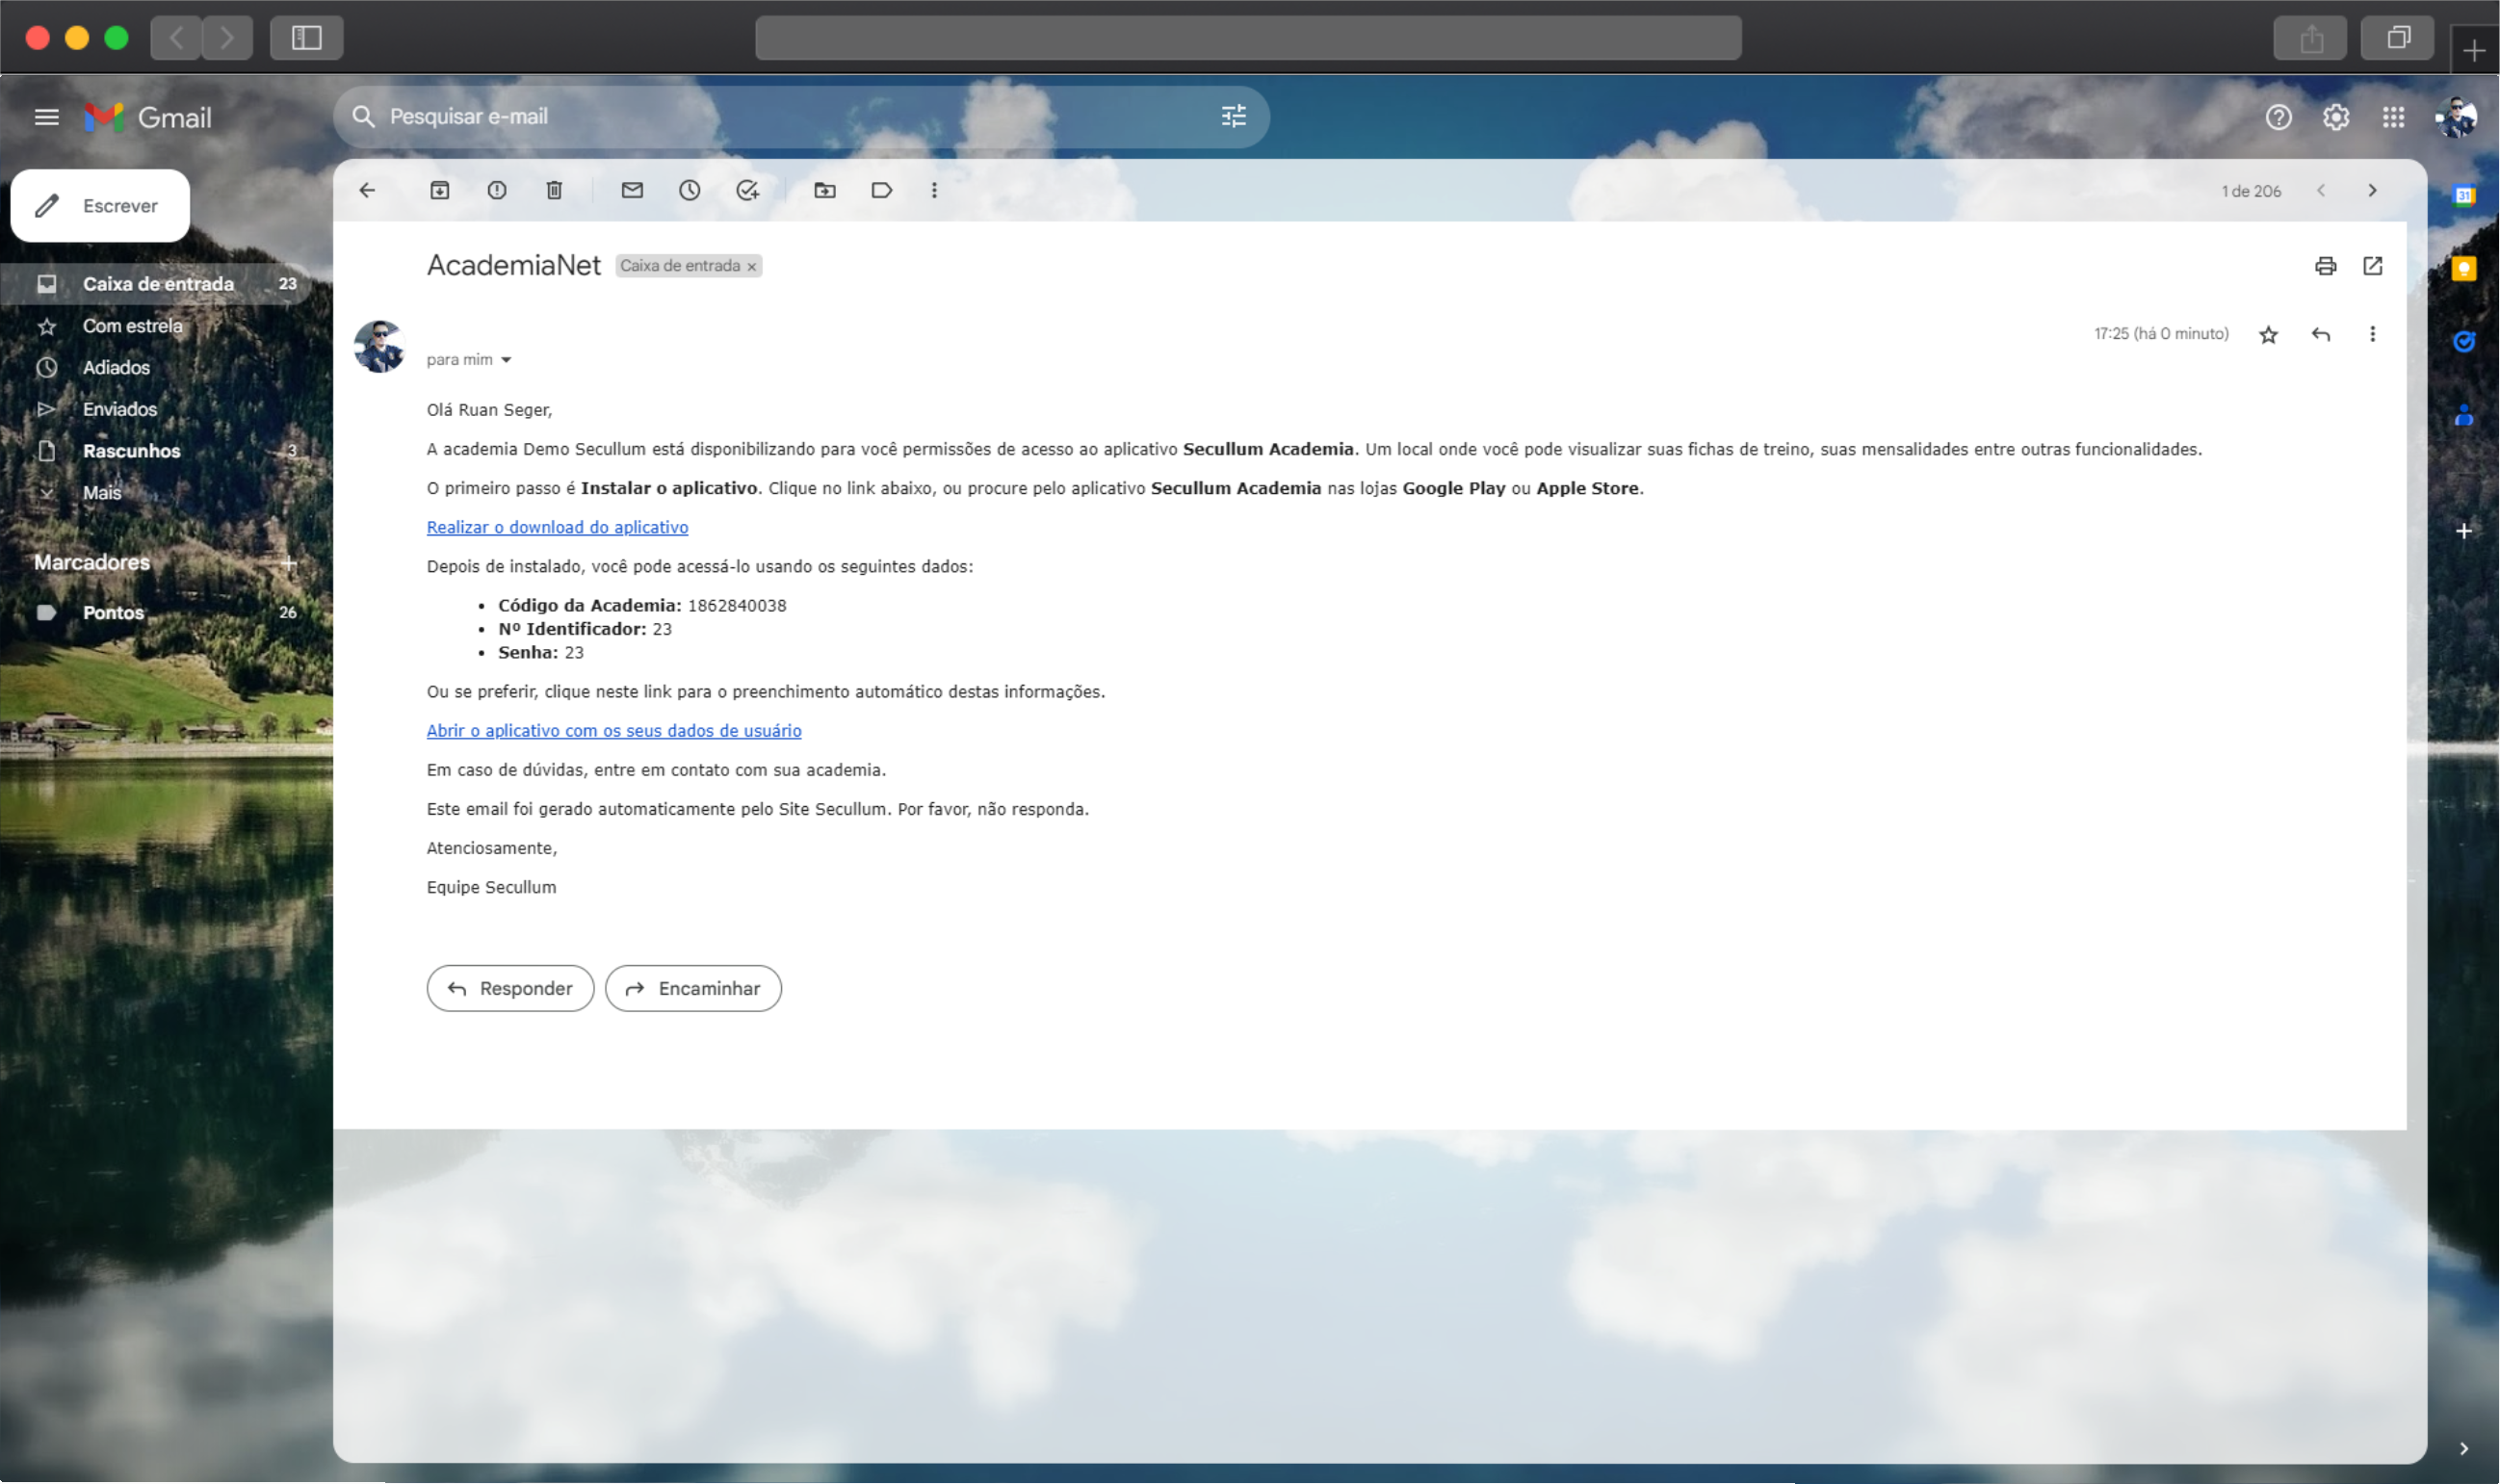This screenshot has height=1484, width=2500.
Task: Toggle the main menu hamburger icon
Action: [x=46, y=117]
